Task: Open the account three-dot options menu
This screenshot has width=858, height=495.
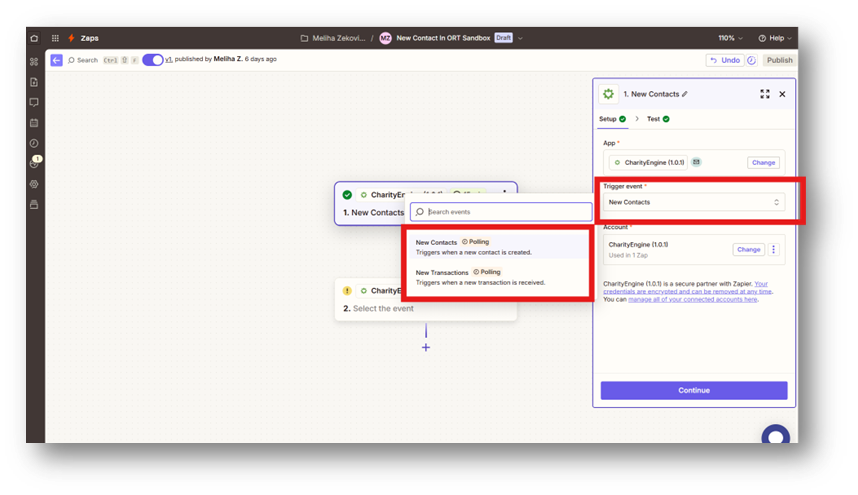Action: pyautogui.click(x=773, y=249)
